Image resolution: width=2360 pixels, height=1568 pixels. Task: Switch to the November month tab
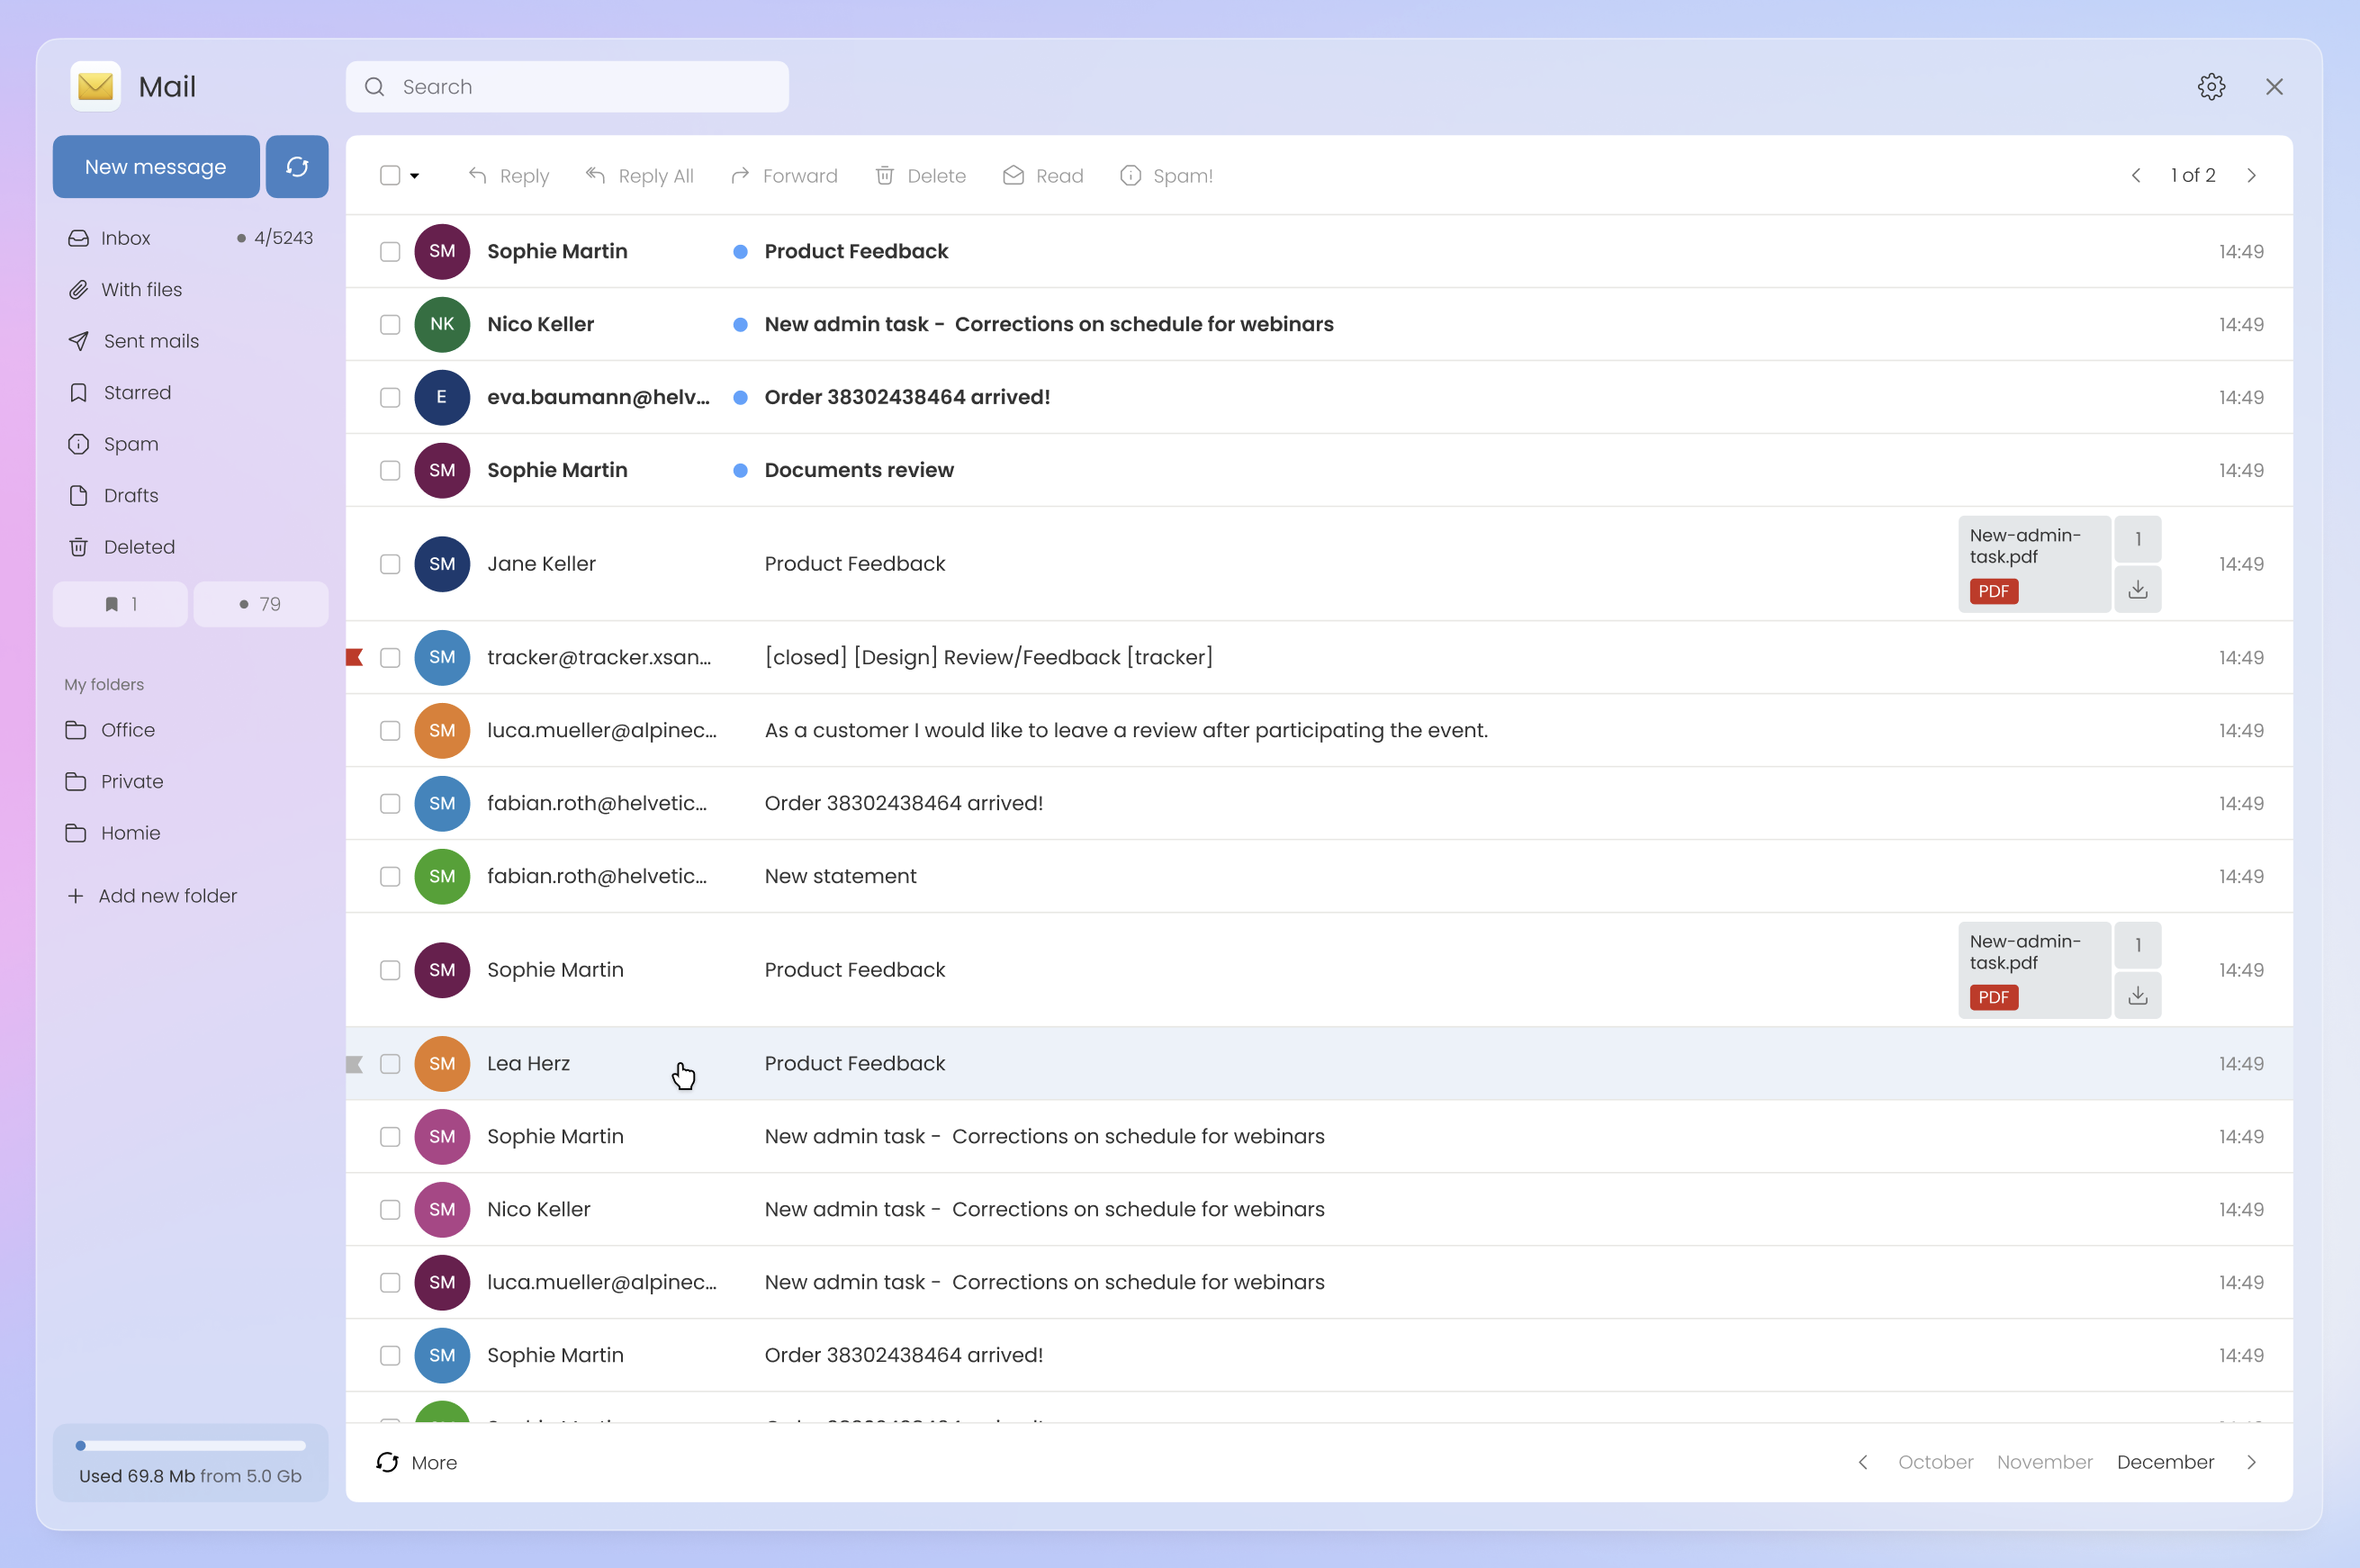2044,1462
